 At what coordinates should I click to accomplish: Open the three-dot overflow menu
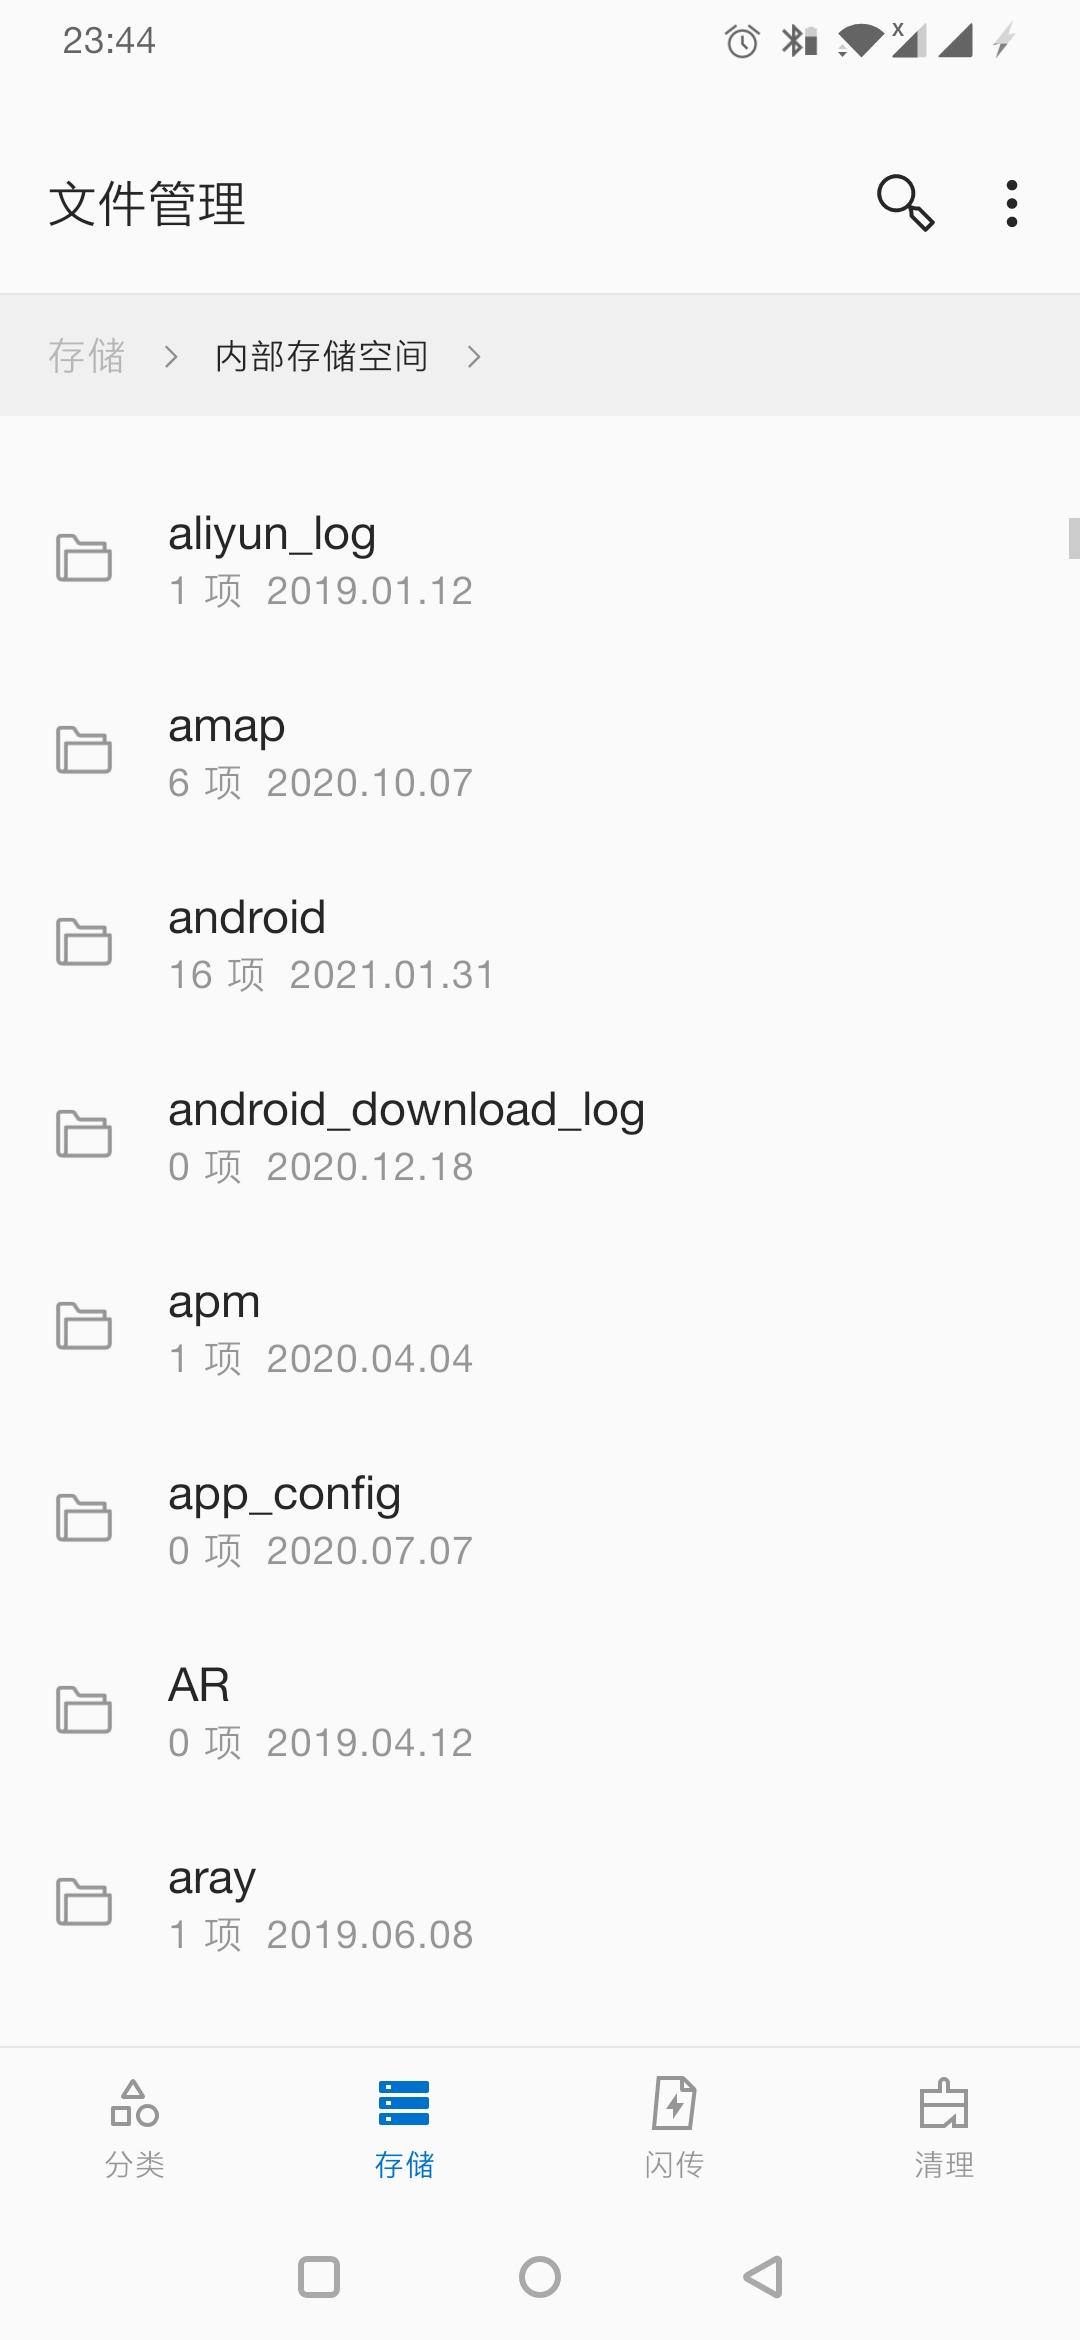1012,204
